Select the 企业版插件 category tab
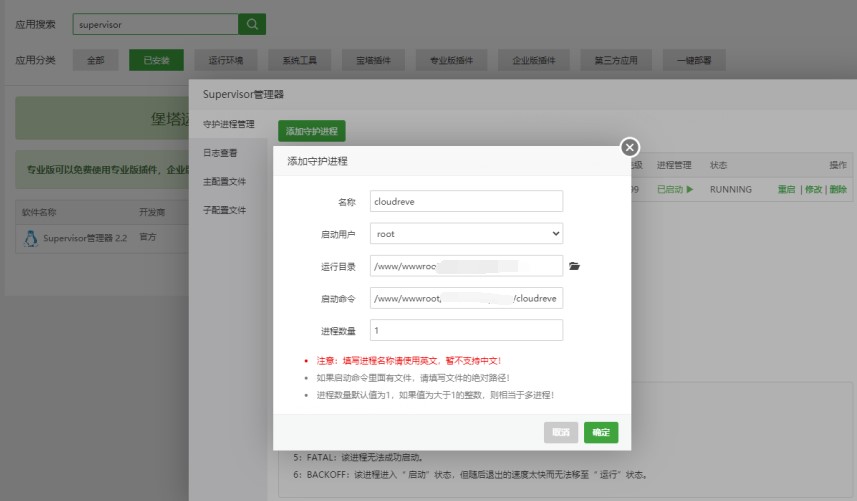This screenshot has width=857, height=501. 533,60
